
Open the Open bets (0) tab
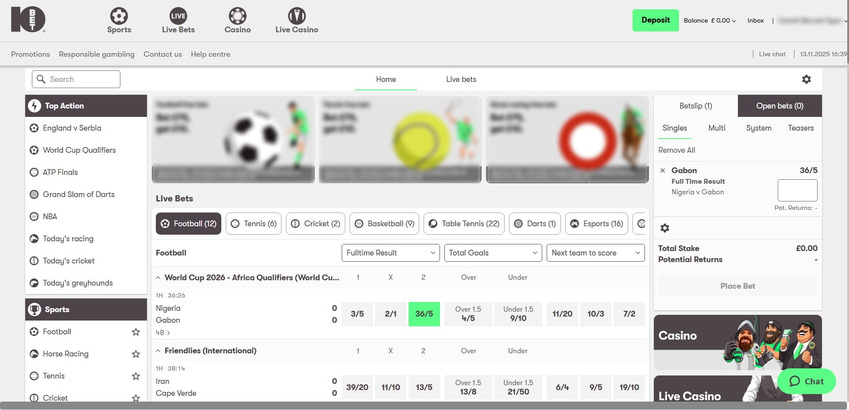click(780, 106)
